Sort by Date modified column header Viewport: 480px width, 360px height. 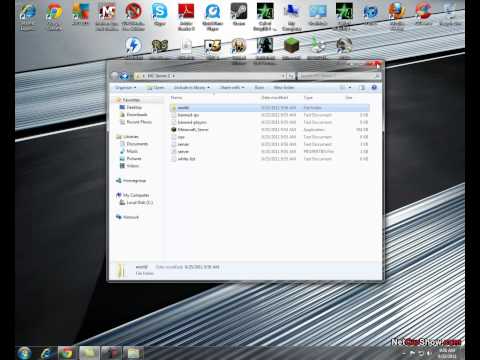click(275, 98)
